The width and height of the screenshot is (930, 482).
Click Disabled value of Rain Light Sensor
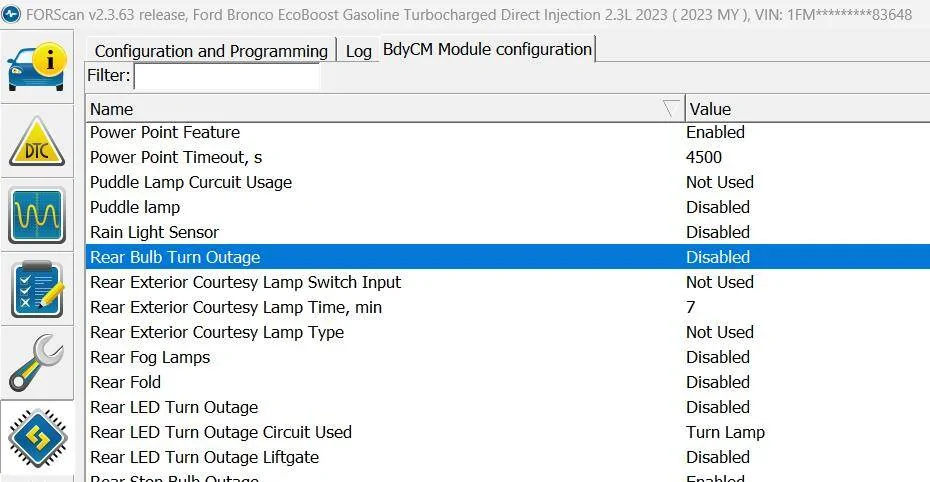click(718, 232)
